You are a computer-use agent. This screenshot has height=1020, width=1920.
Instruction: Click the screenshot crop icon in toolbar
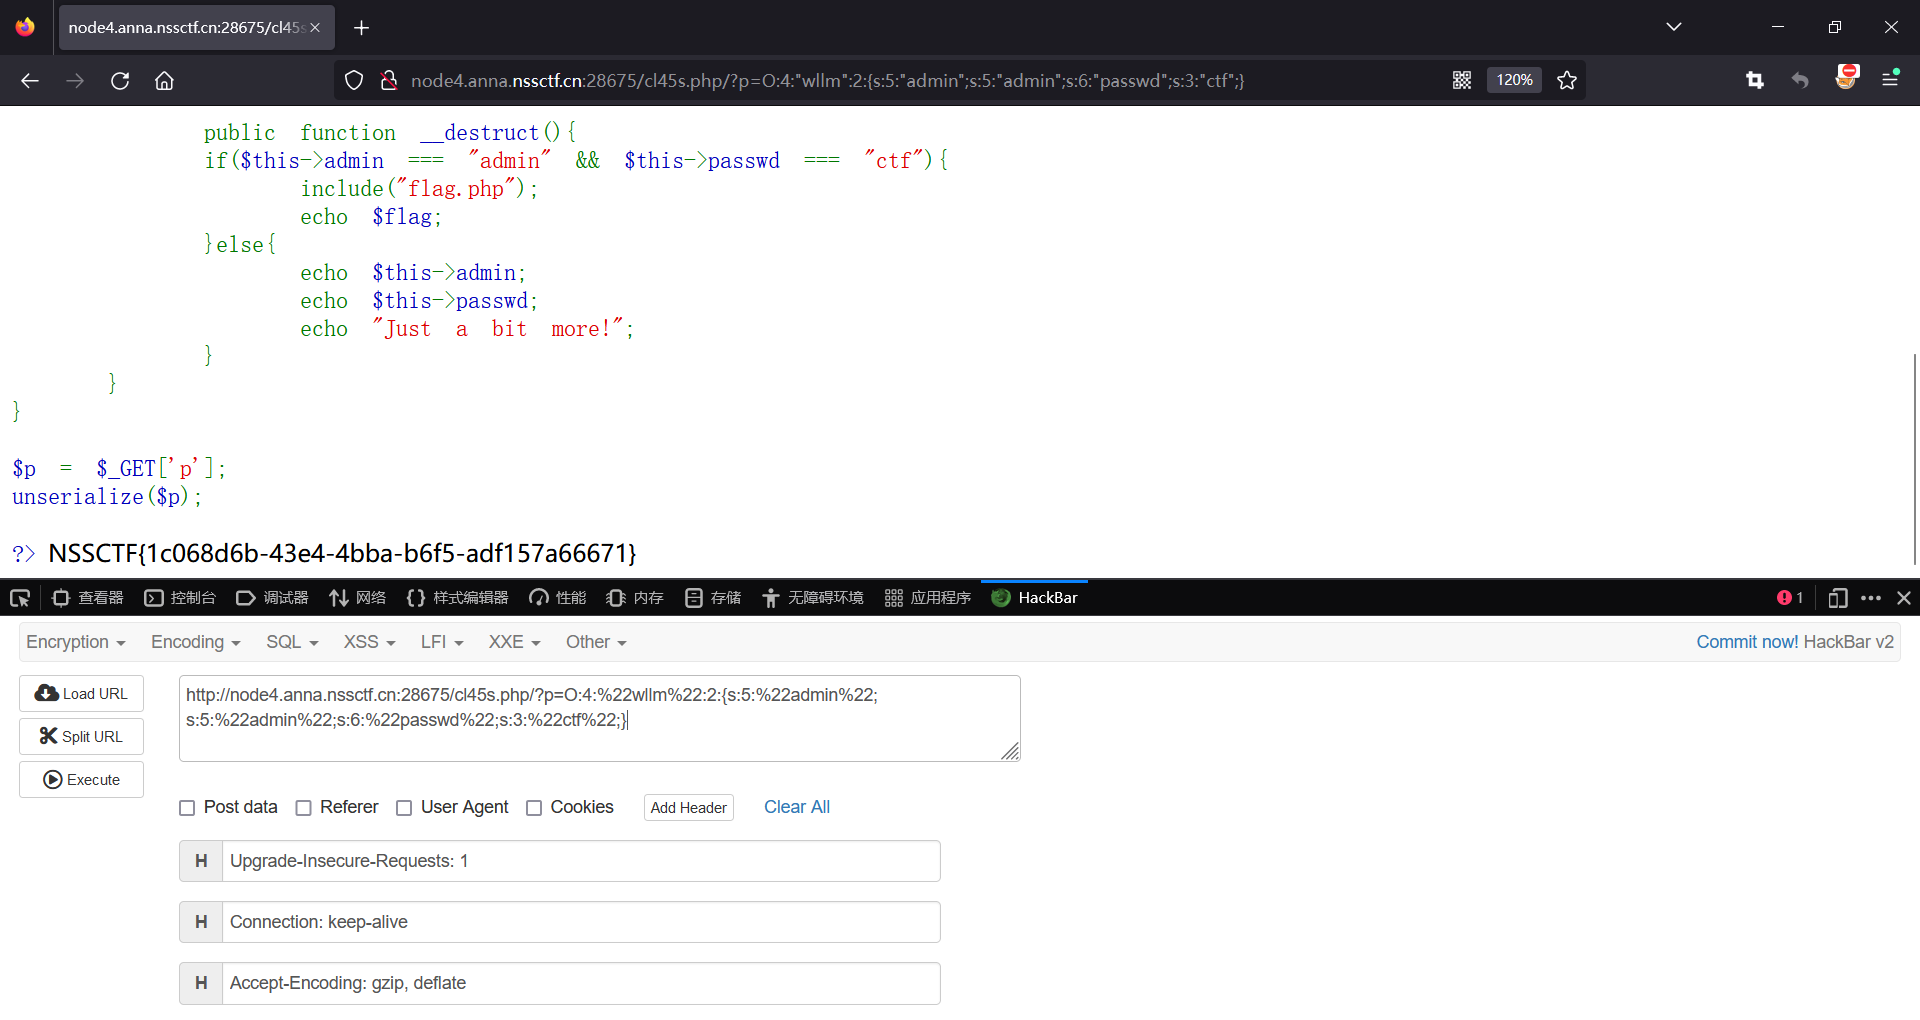point(1755,81)
